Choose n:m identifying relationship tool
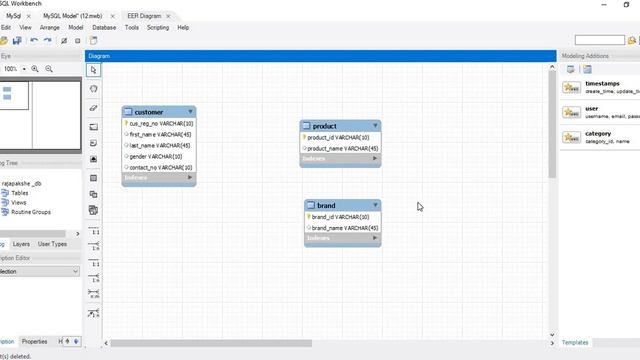640x360 pixels. [x=94, y=294]
